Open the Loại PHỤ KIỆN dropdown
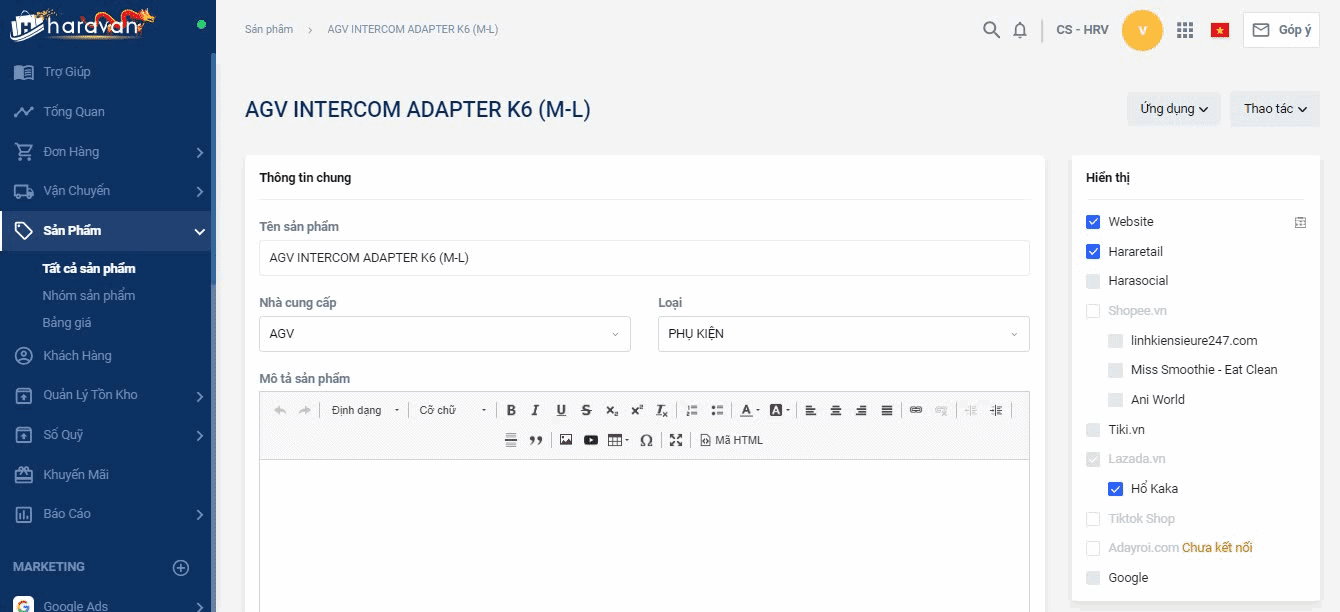The height and width of the screenshot is (612, 1340). pyautogui.click(x=843, y=334)
